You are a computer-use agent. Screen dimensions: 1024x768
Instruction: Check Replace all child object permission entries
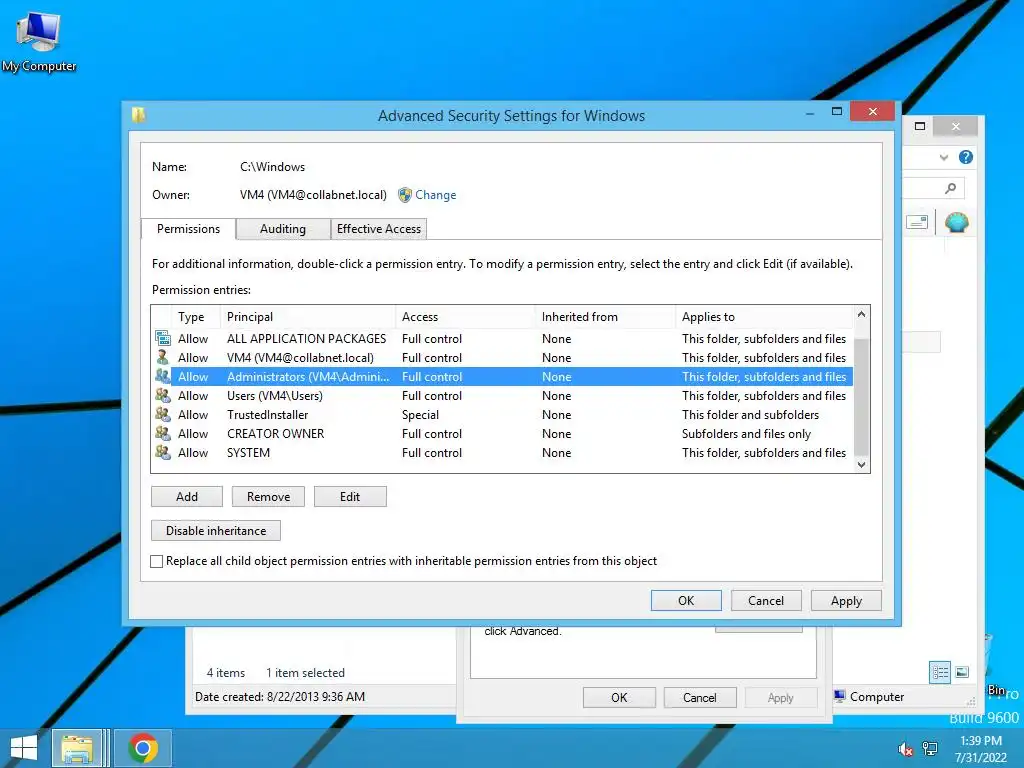157,561
